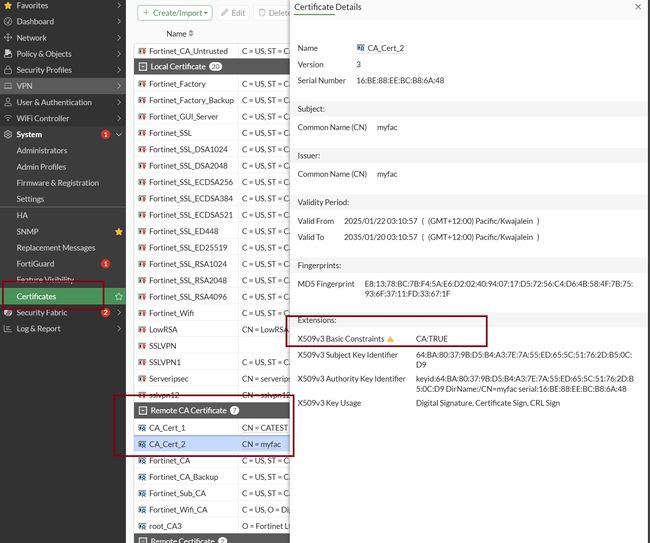Click the Delete button
This screenshot has height=543, width=650.
pos(272,13)
